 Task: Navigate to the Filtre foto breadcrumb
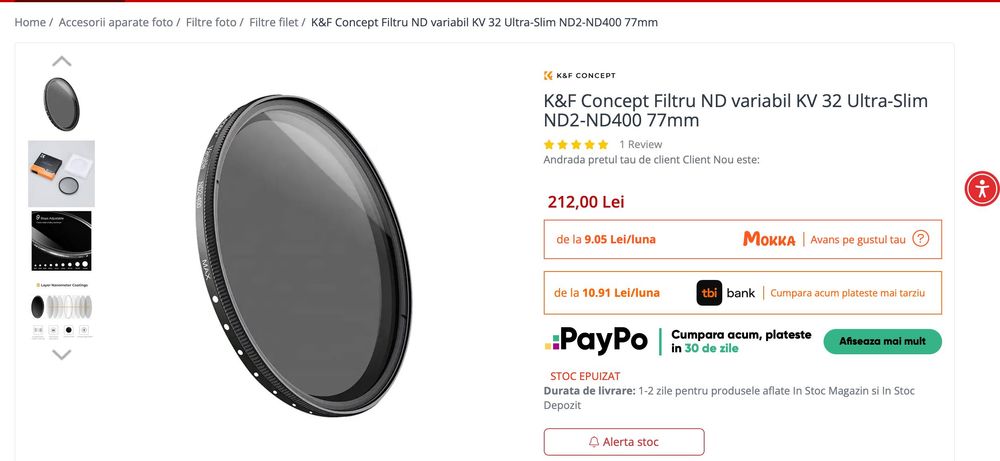coord(211,22)
